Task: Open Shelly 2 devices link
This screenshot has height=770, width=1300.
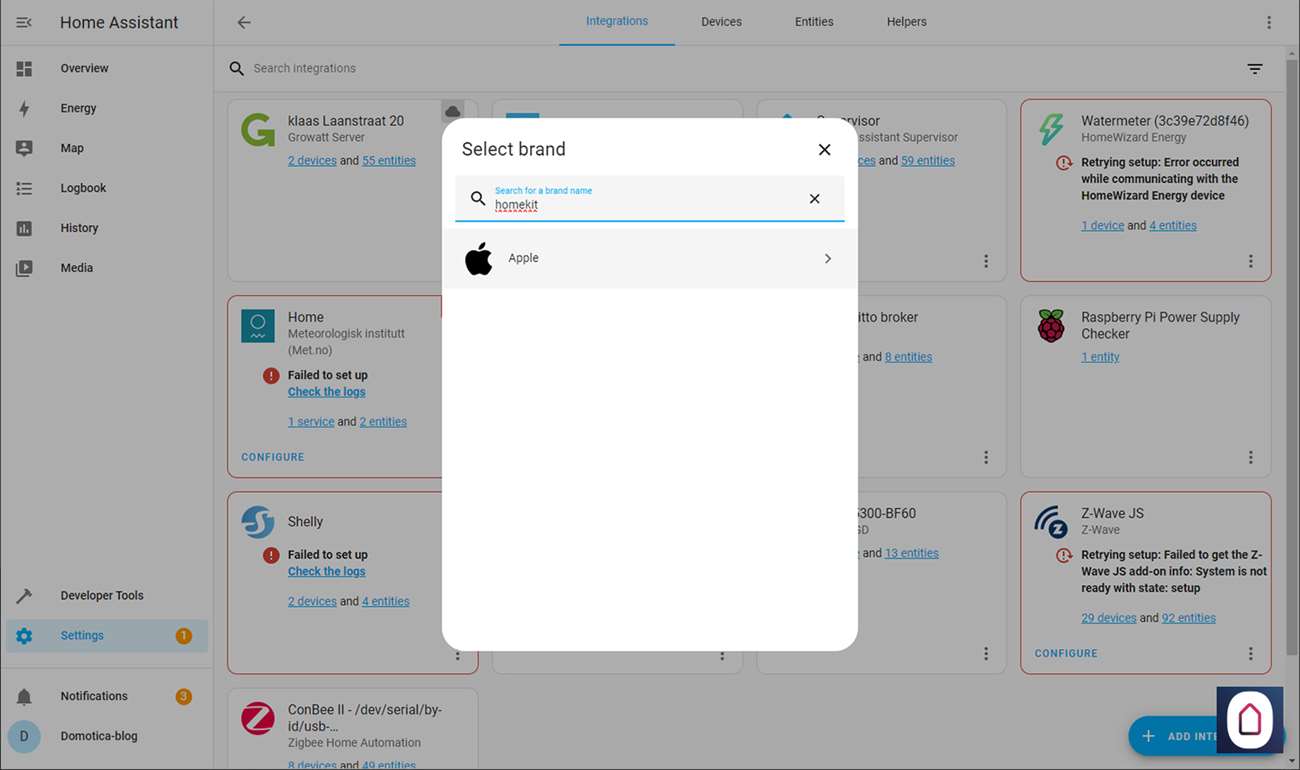Action: click(312, 601)
